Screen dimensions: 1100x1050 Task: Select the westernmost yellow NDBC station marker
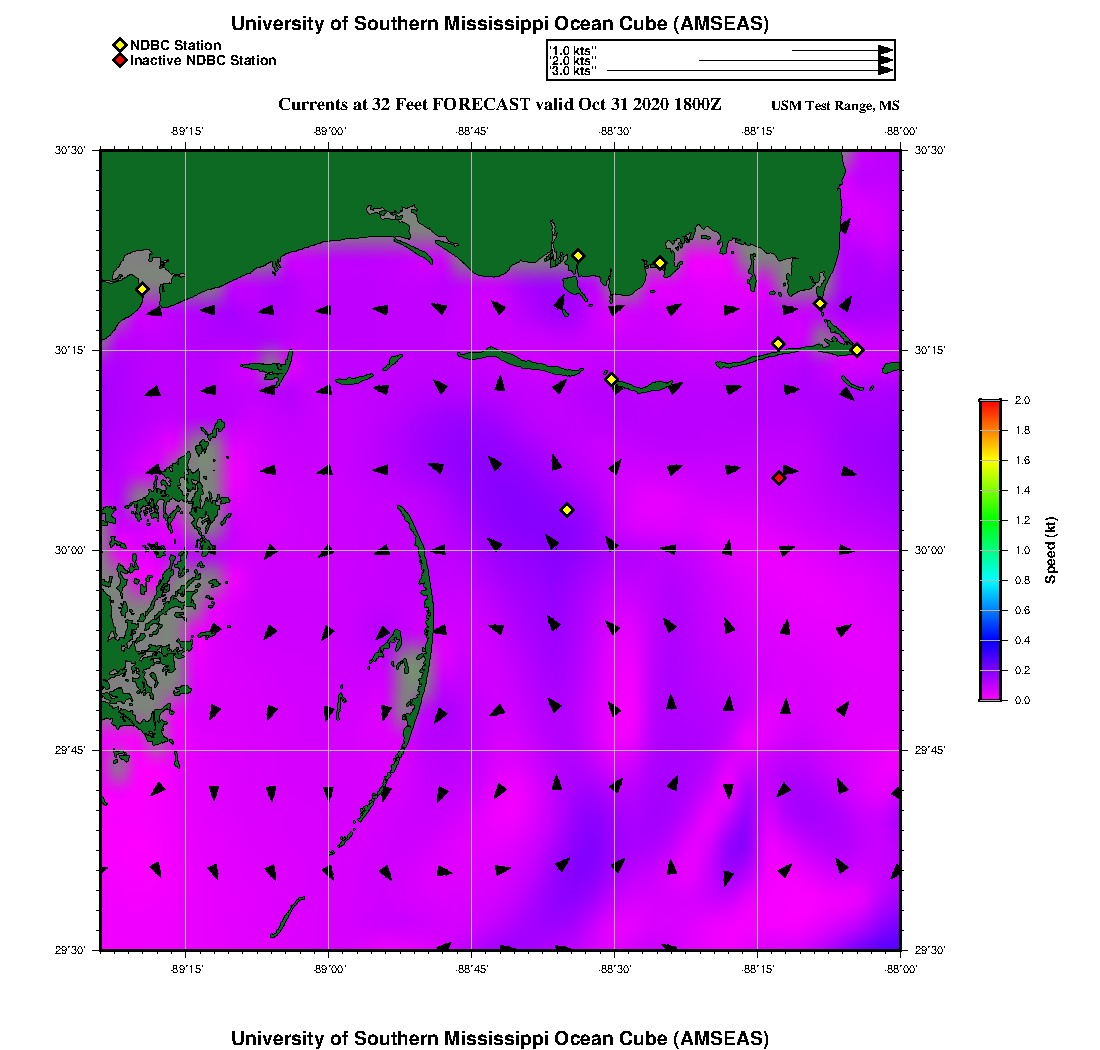click(x=142, y=289)
